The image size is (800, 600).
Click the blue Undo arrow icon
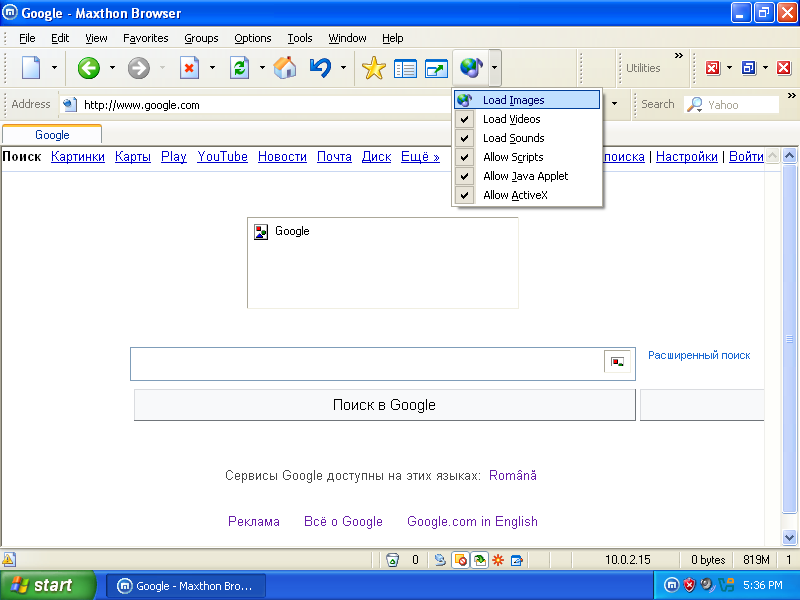(320, 67)
